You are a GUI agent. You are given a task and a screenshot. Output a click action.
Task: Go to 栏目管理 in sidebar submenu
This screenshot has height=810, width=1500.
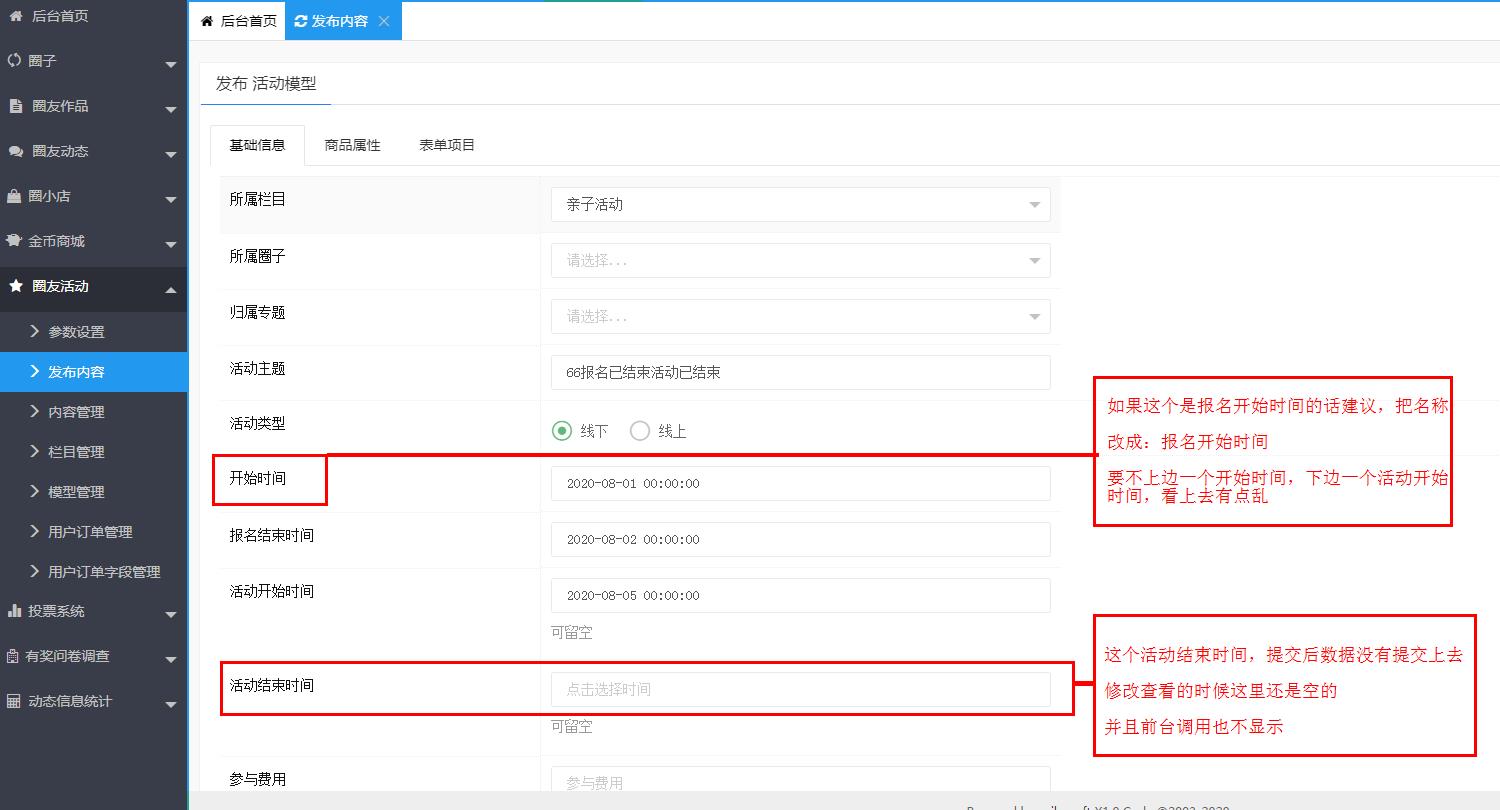76,452
